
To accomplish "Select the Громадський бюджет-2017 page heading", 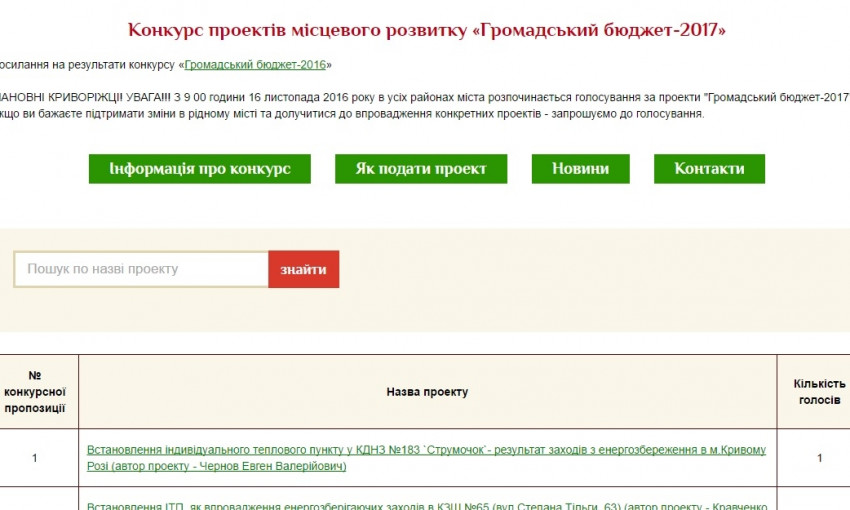I will [x=427, y=30].
